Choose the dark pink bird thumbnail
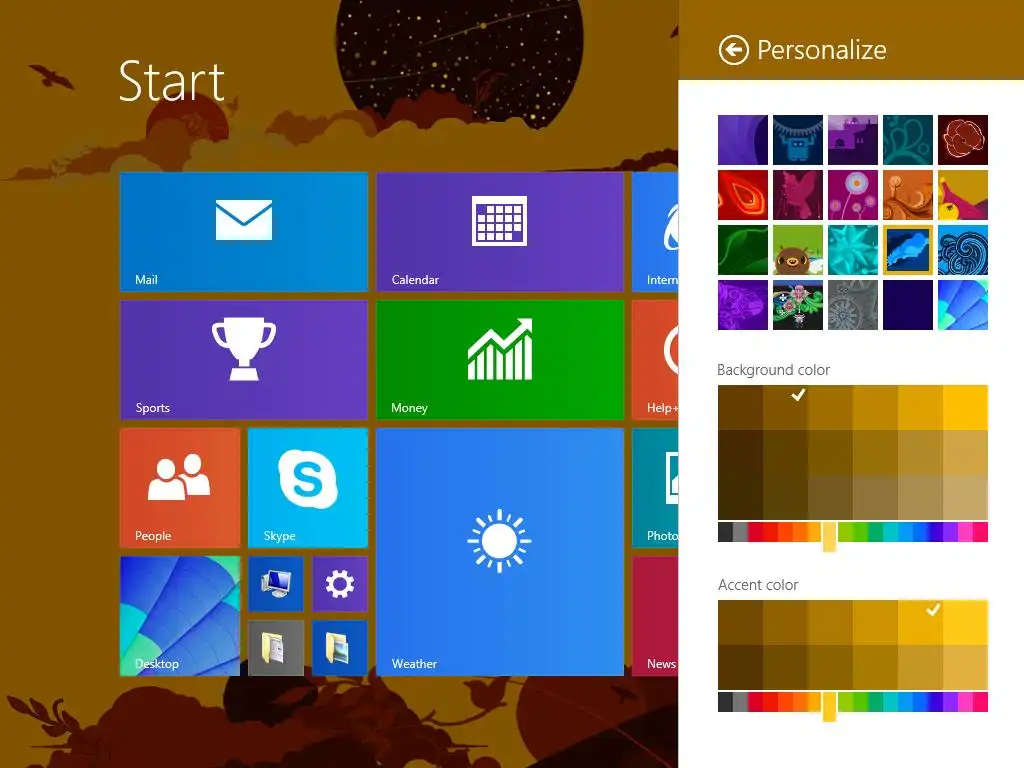 797,195
